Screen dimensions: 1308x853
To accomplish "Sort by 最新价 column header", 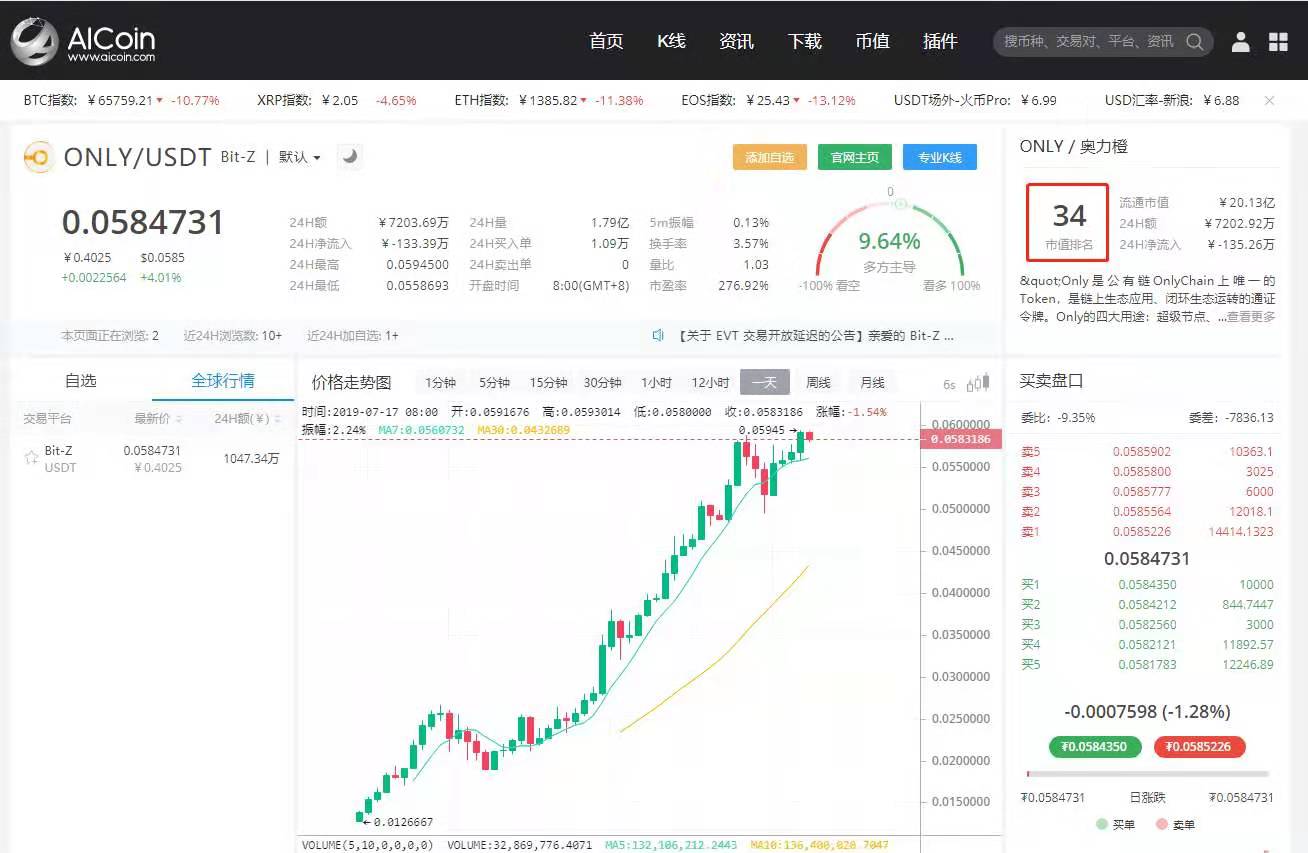I will [x=157, y=419].
